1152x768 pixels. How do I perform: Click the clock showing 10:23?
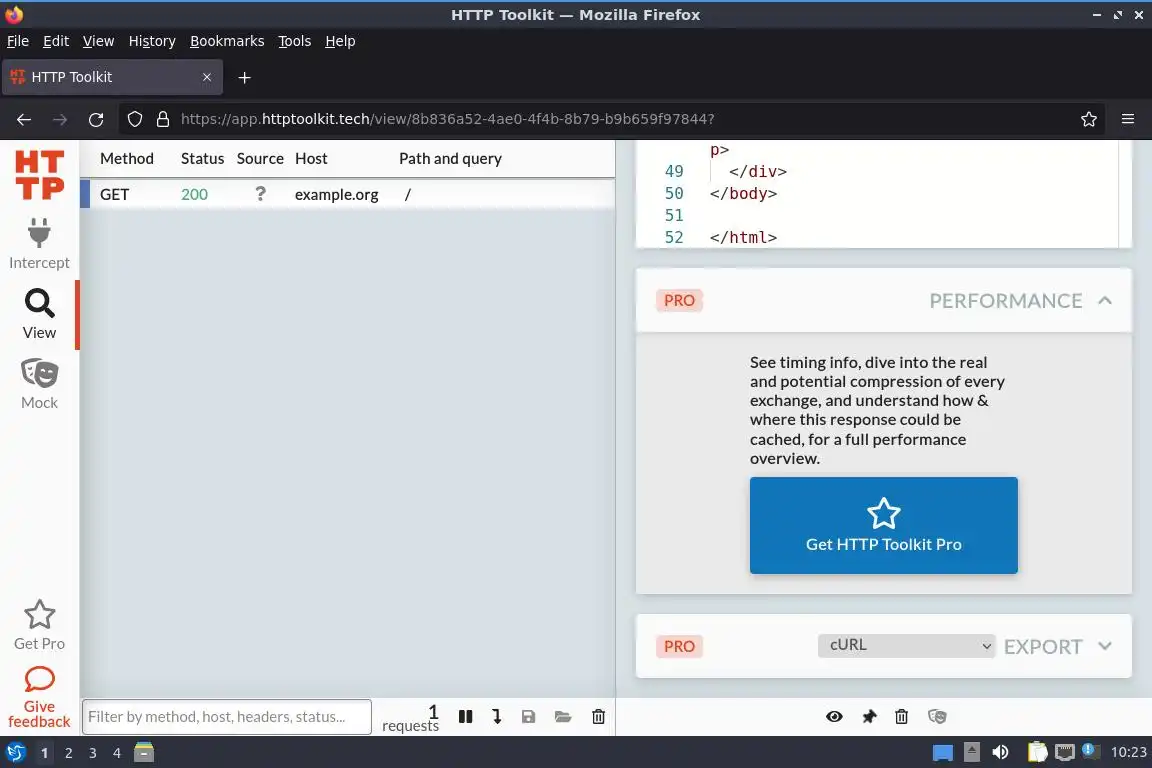(x=1128, y=752)
